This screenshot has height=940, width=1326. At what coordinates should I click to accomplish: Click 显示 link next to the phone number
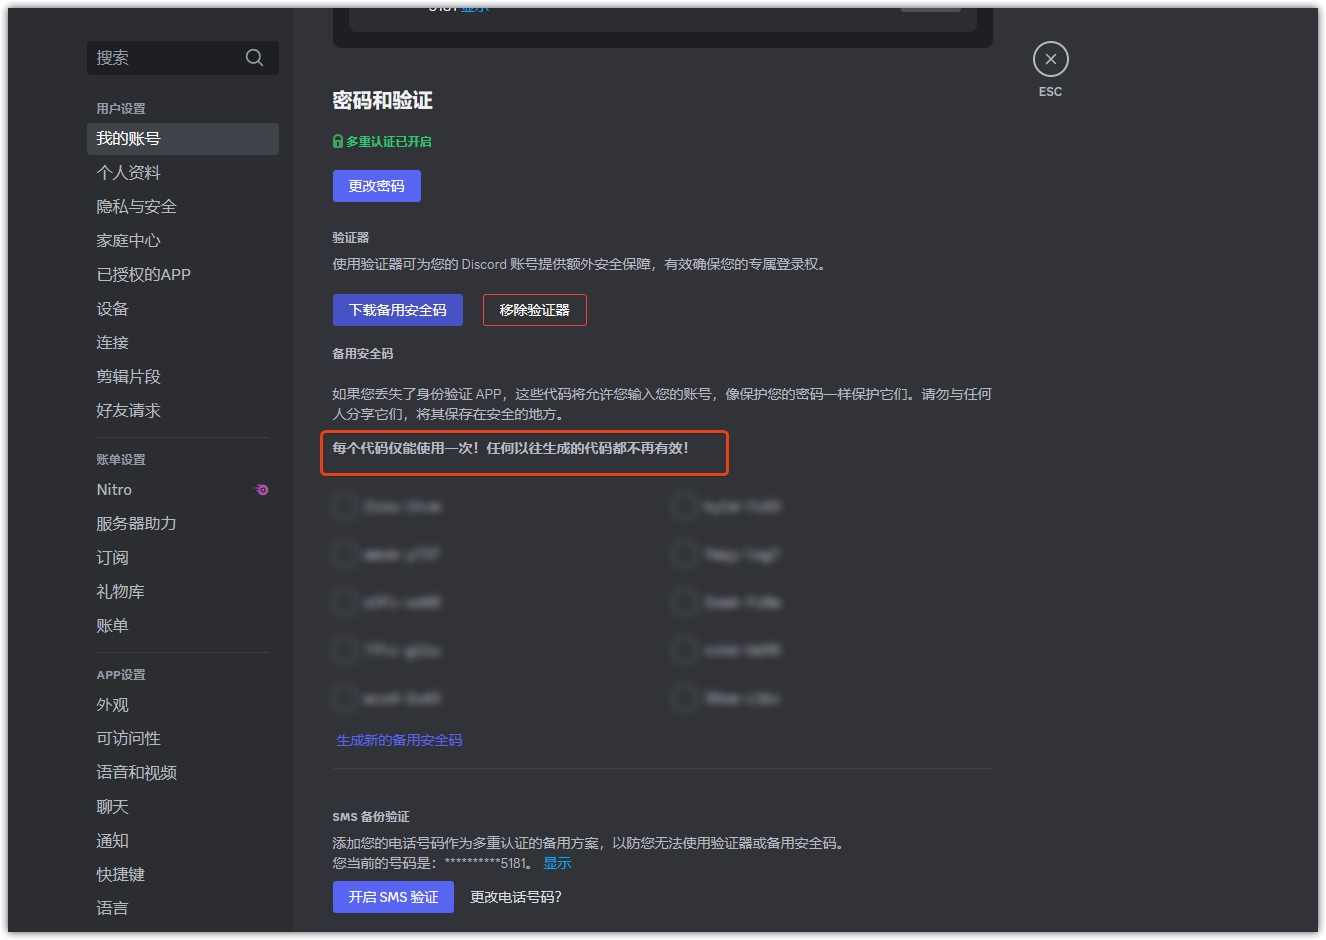coord(557,863)
